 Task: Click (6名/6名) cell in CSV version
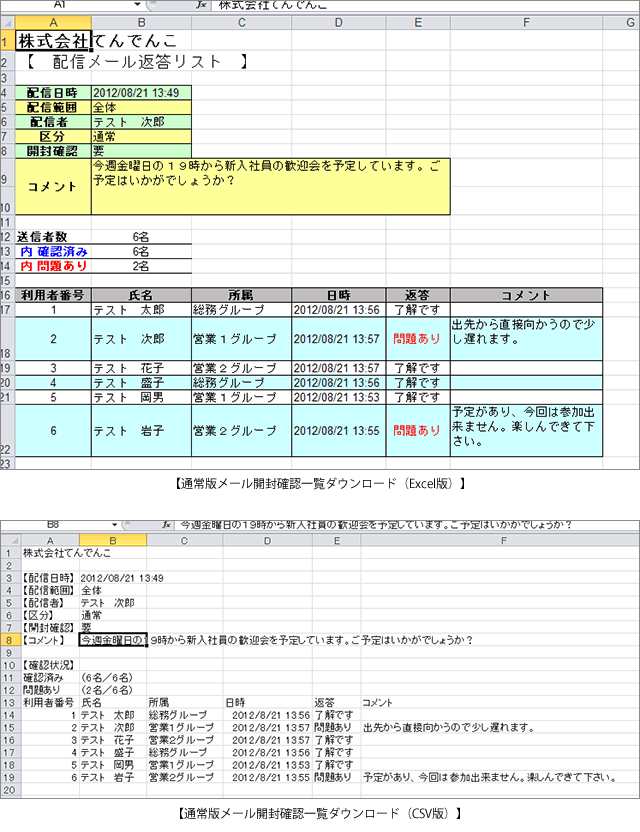click(x=113, y=678)
